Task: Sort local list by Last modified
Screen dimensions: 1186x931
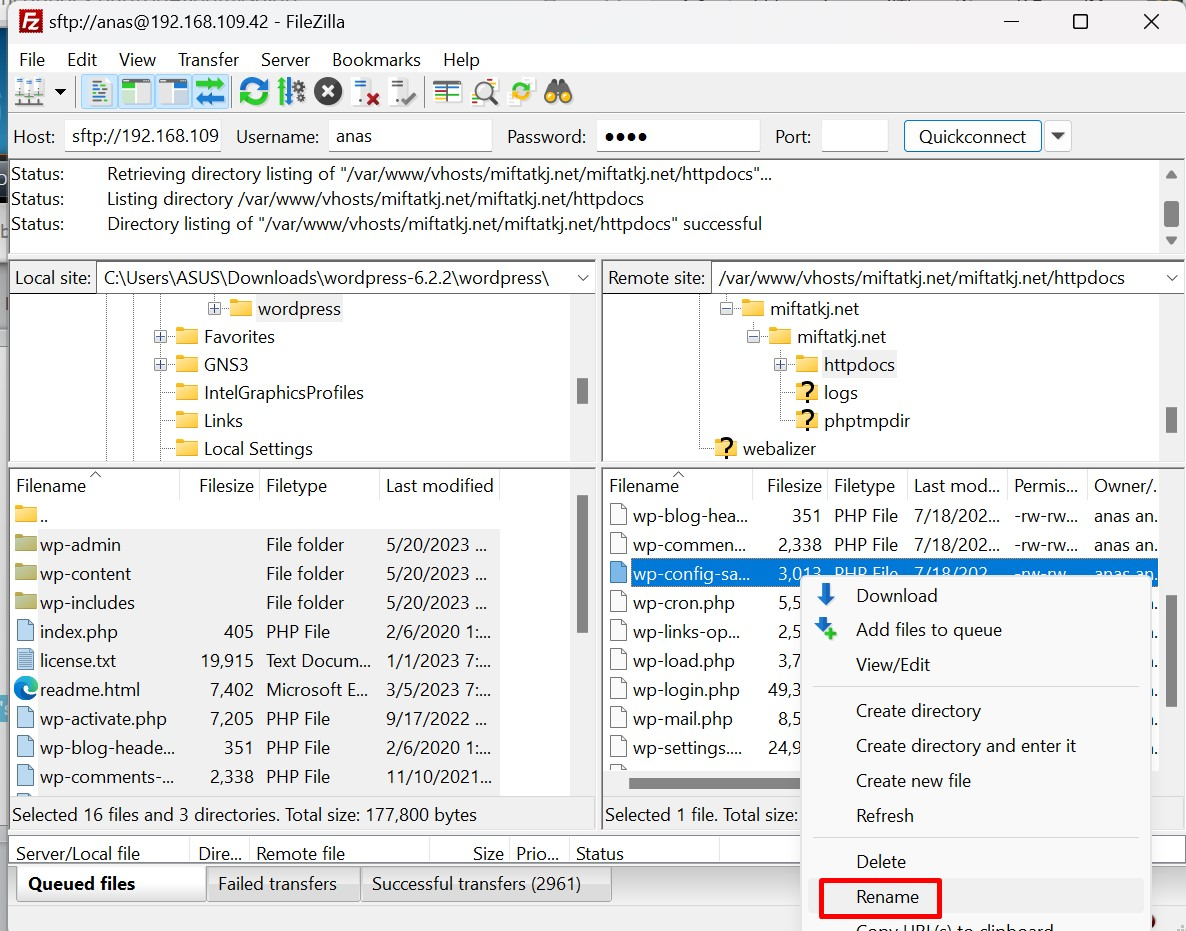Action: [x=439, y=486]
